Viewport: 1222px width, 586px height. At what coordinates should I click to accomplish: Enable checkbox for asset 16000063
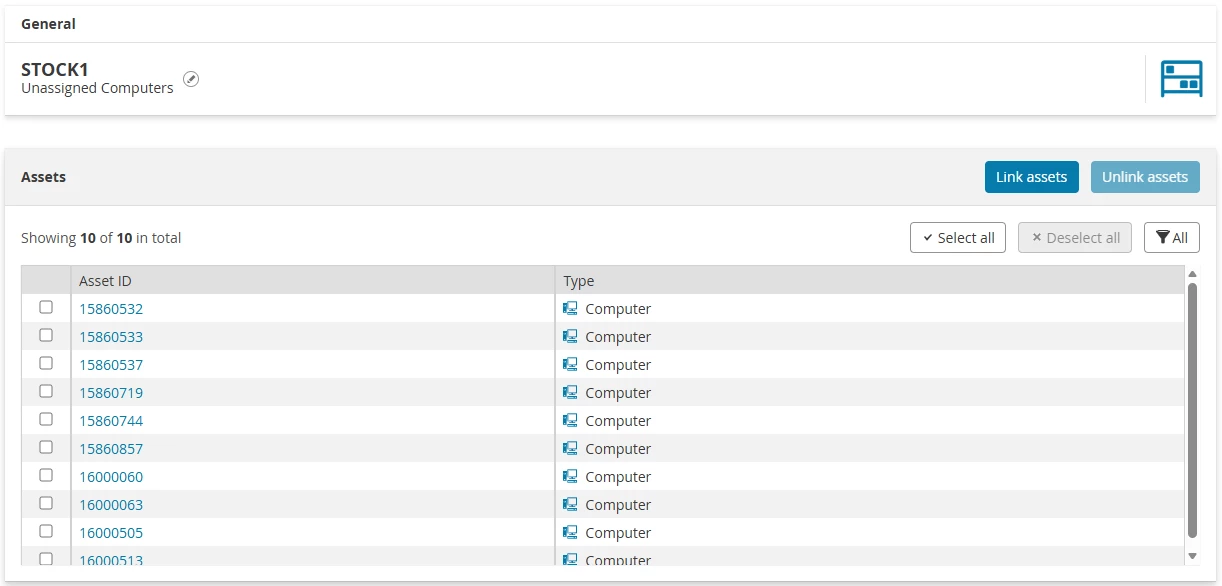click(x=46, y=503)
